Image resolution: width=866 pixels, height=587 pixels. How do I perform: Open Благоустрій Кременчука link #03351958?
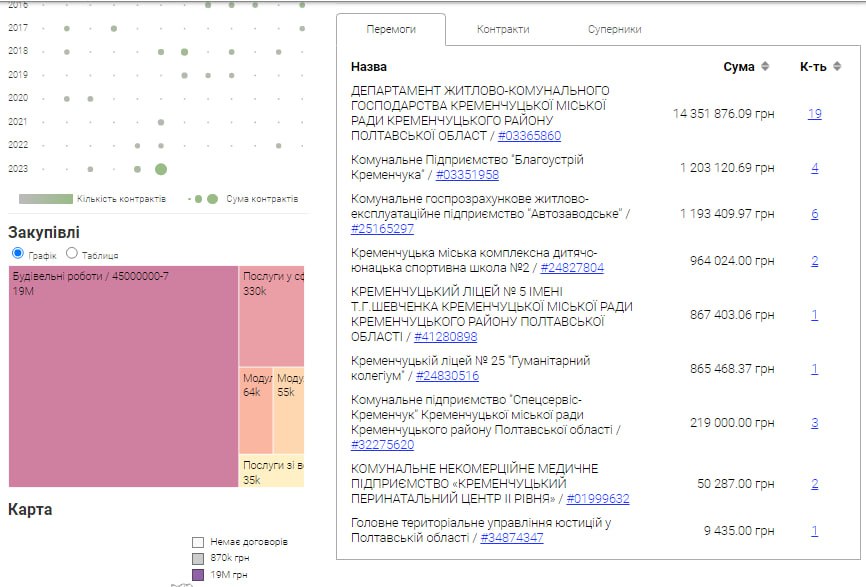[467, 175]
